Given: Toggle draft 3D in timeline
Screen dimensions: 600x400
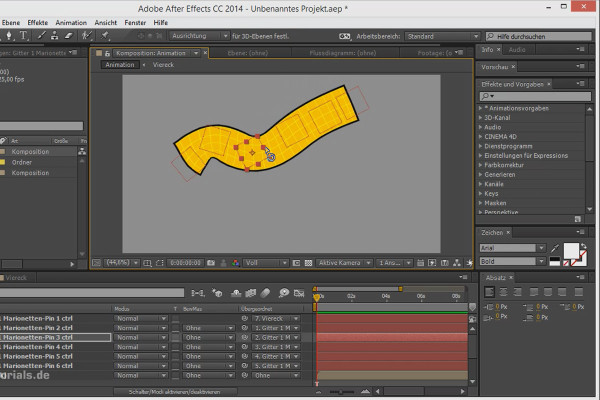Looking at the screenshot, I should pyautogui.click(x=218, y=293).
